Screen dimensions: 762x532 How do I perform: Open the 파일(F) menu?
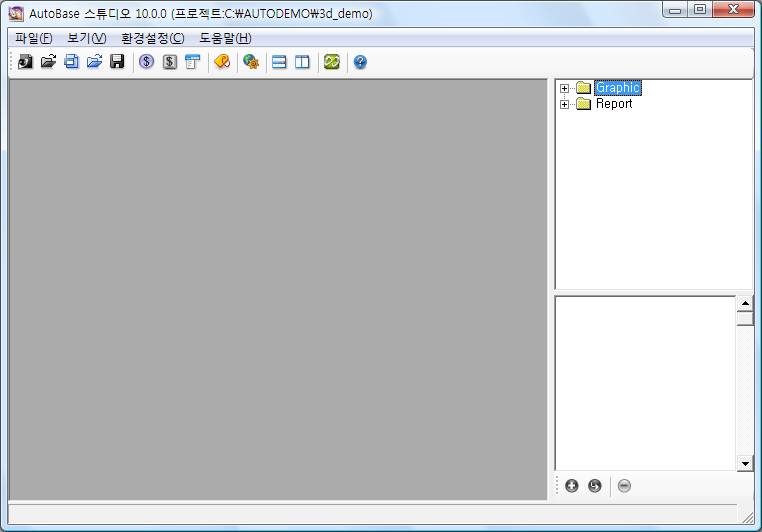click(34, 38)
